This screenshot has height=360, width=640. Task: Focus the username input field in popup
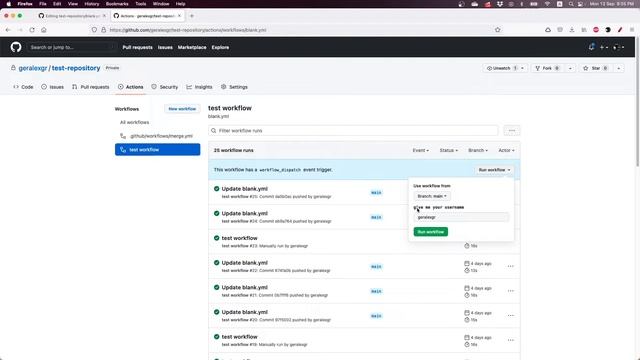pyautogui.click(x=461, y=217)
